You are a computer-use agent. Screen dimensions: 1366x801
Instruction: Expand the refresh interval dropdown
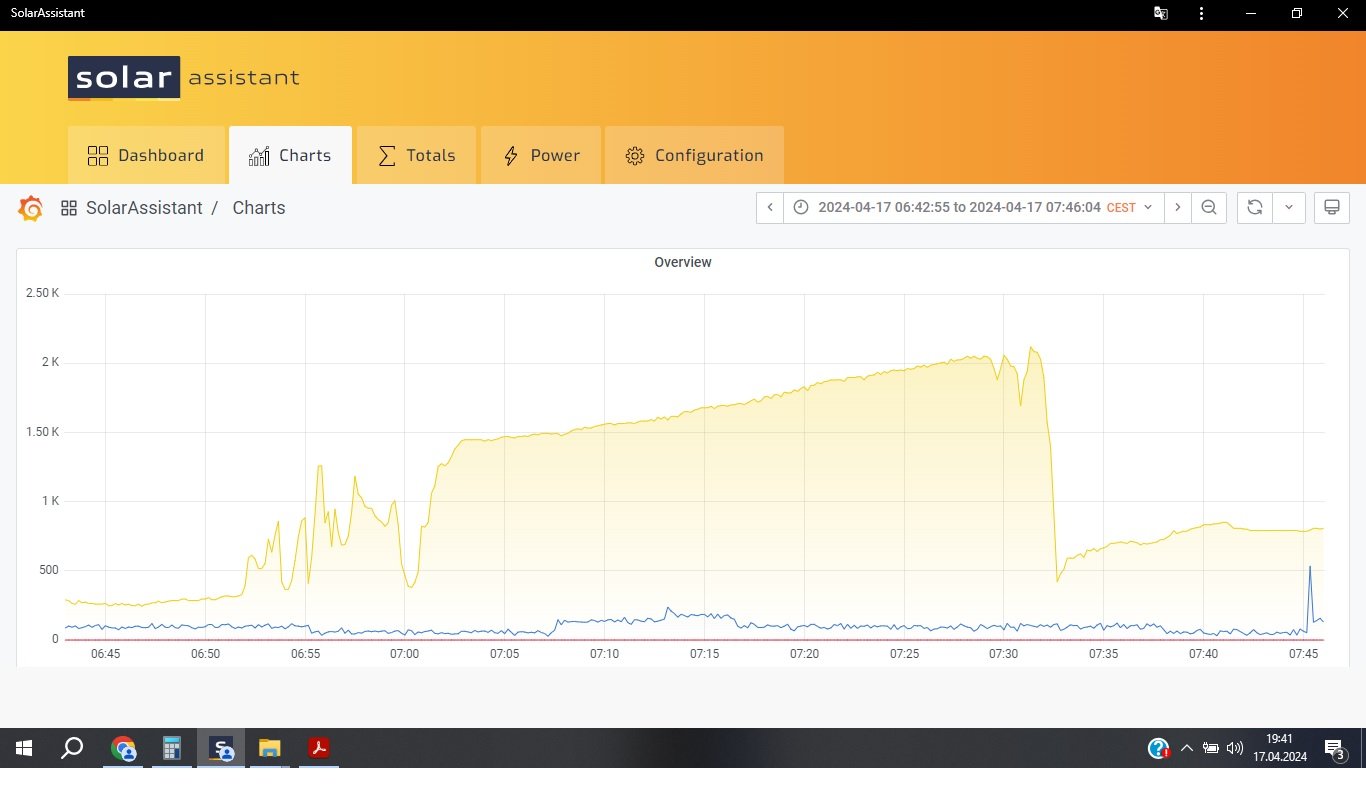coord(1289,207)
